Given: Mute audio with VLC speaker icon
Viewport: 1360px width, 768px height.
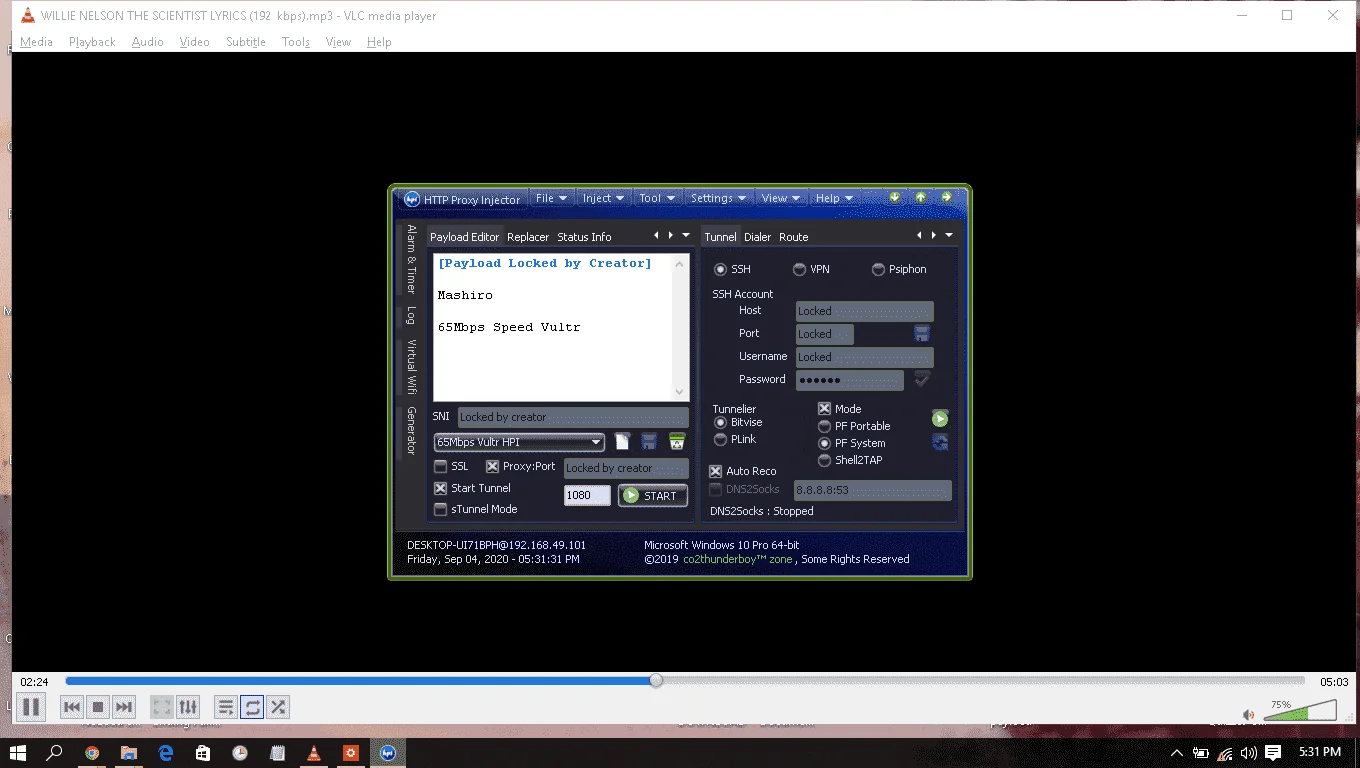Looking at the screenshot, I should 1248,714.
